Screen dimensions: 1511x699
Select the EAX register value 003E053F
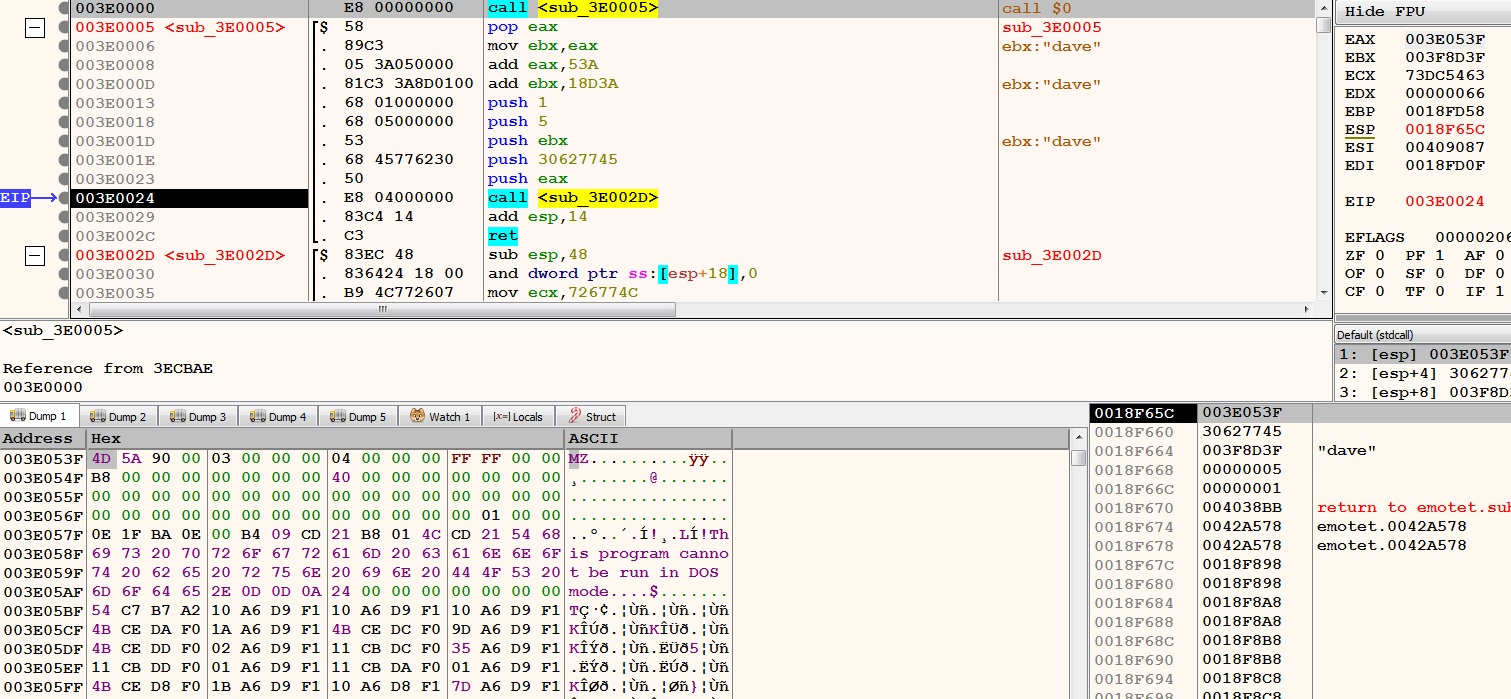click(1445, 40)
